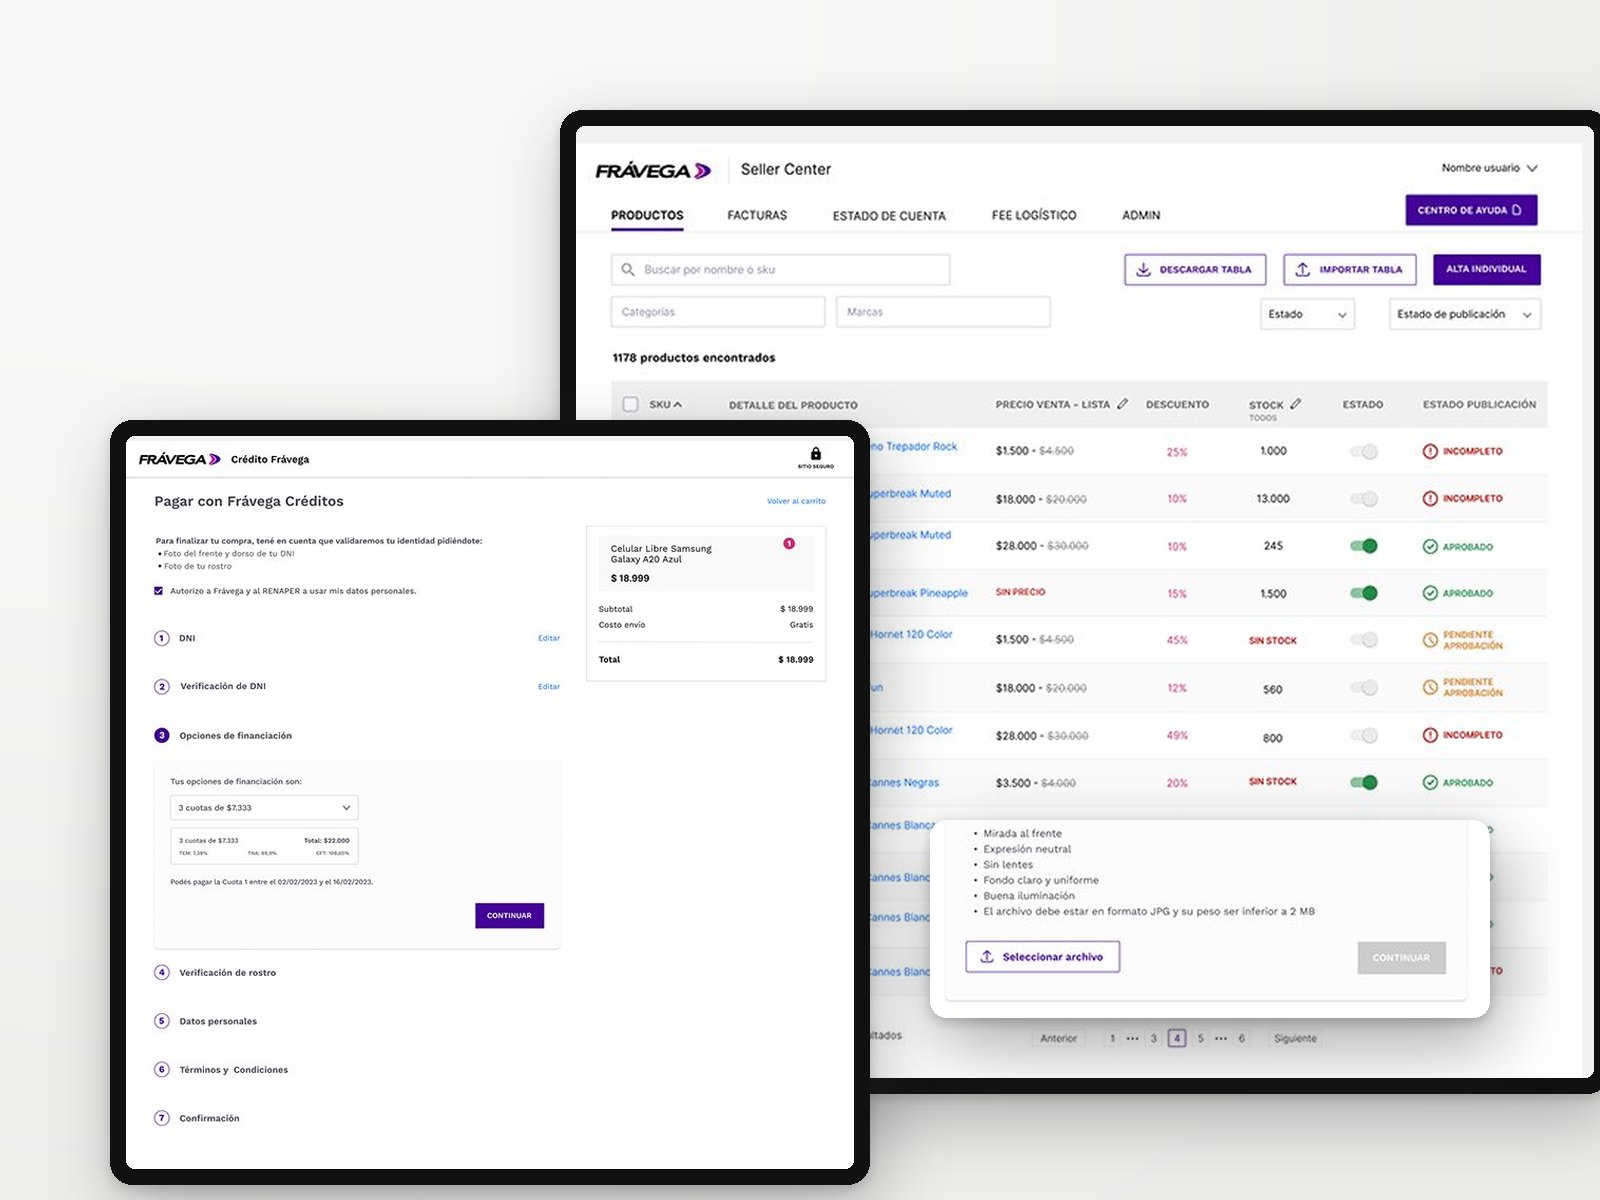
Task: Click Continuar in financing options
Action: pos(509,916)
